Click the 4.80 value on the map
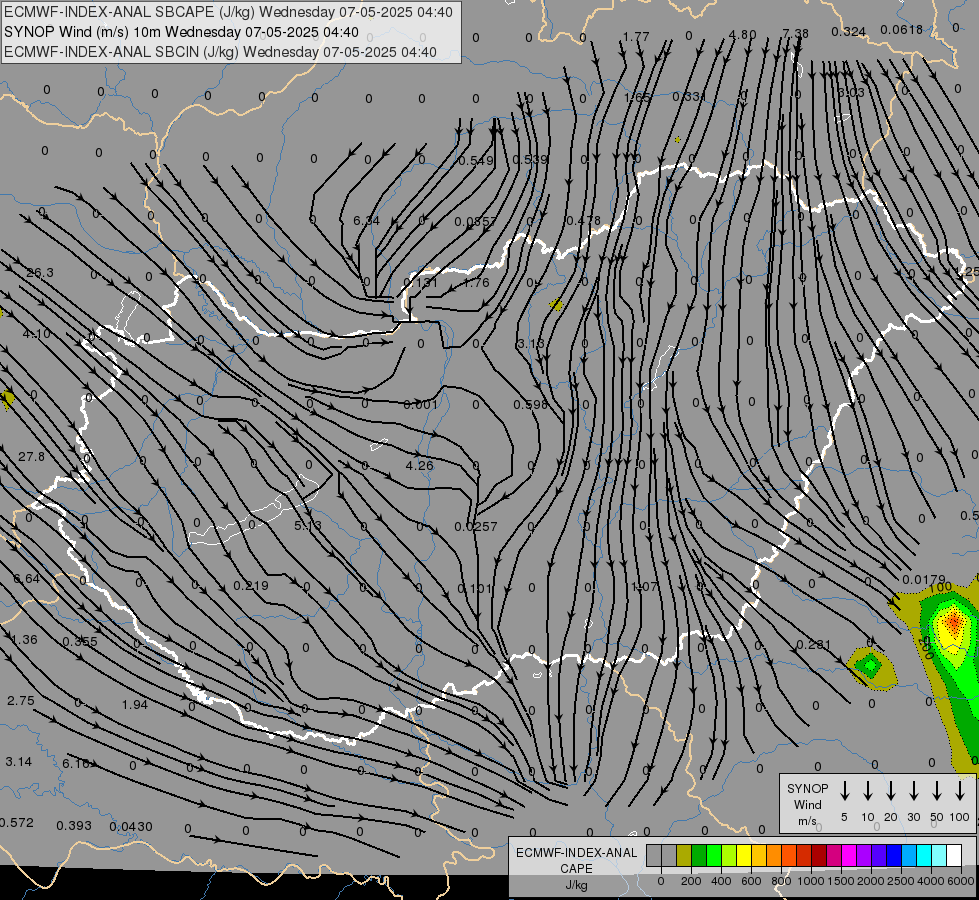The image size is (979, 900). pyautogui.click(x=742, y=35)
